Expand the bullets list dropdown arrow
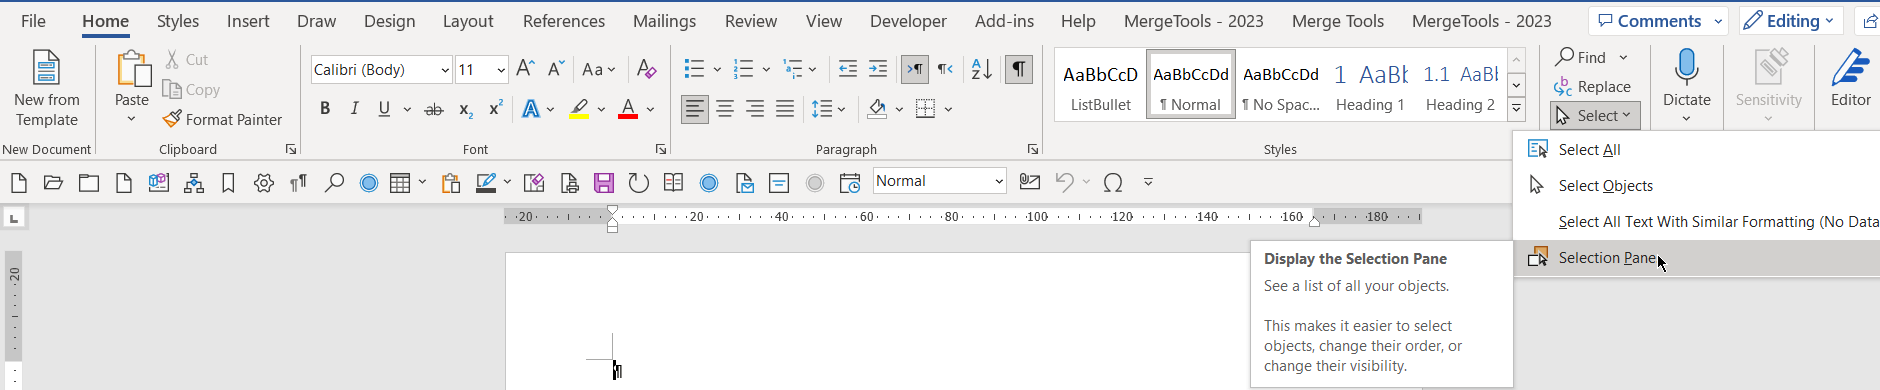The width and height of the screenshot is (1880, 390). (717, 69)
